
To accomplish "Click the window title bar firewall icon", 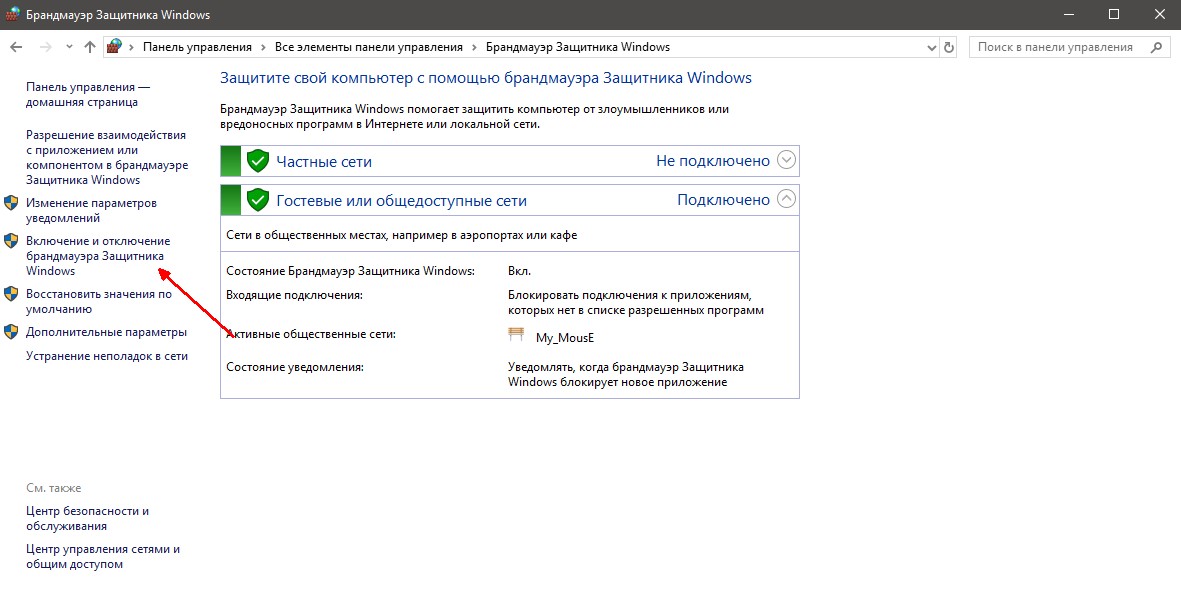I will [x=12, y=14].
